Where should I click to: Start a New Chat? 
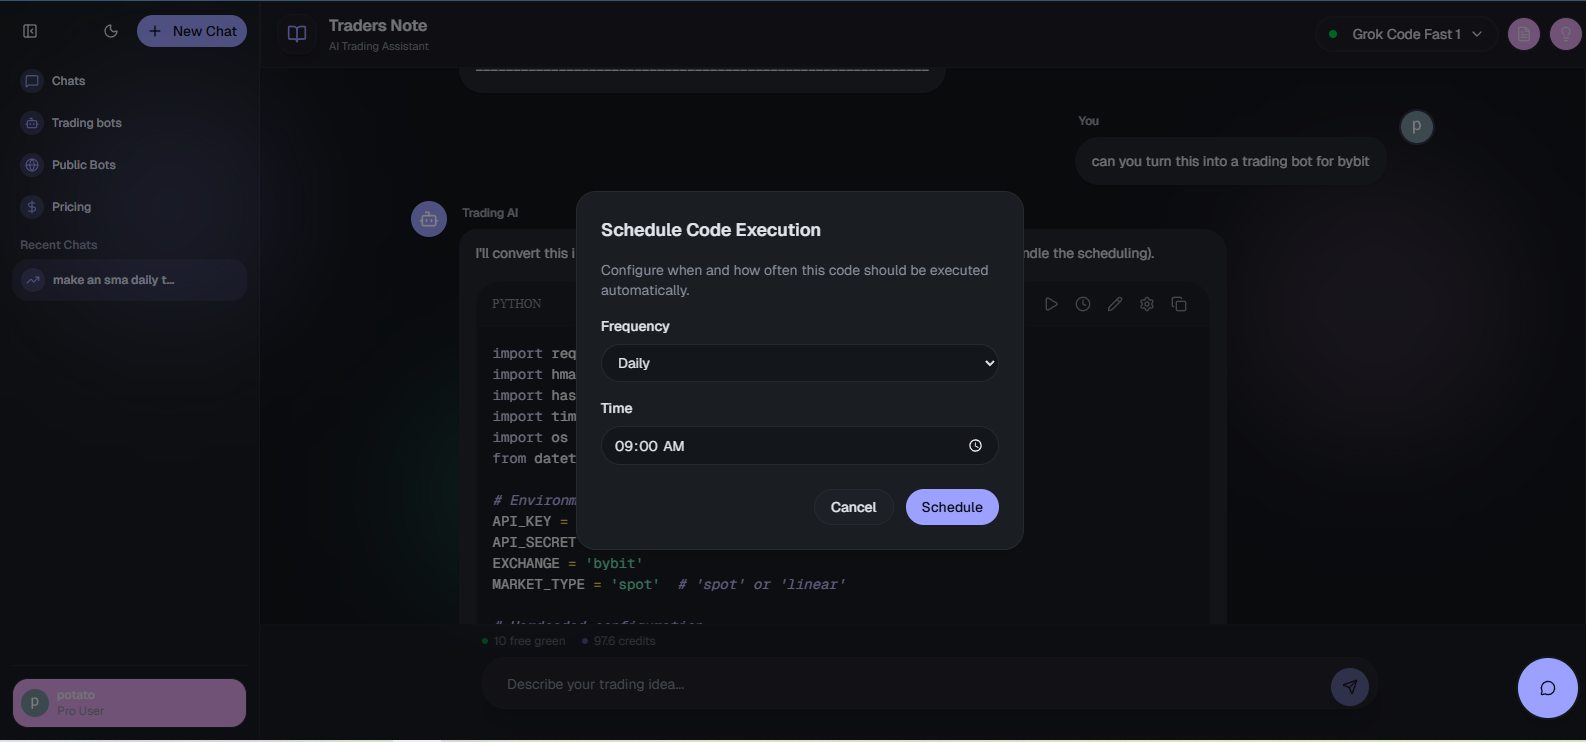click(x=192, y=31)
